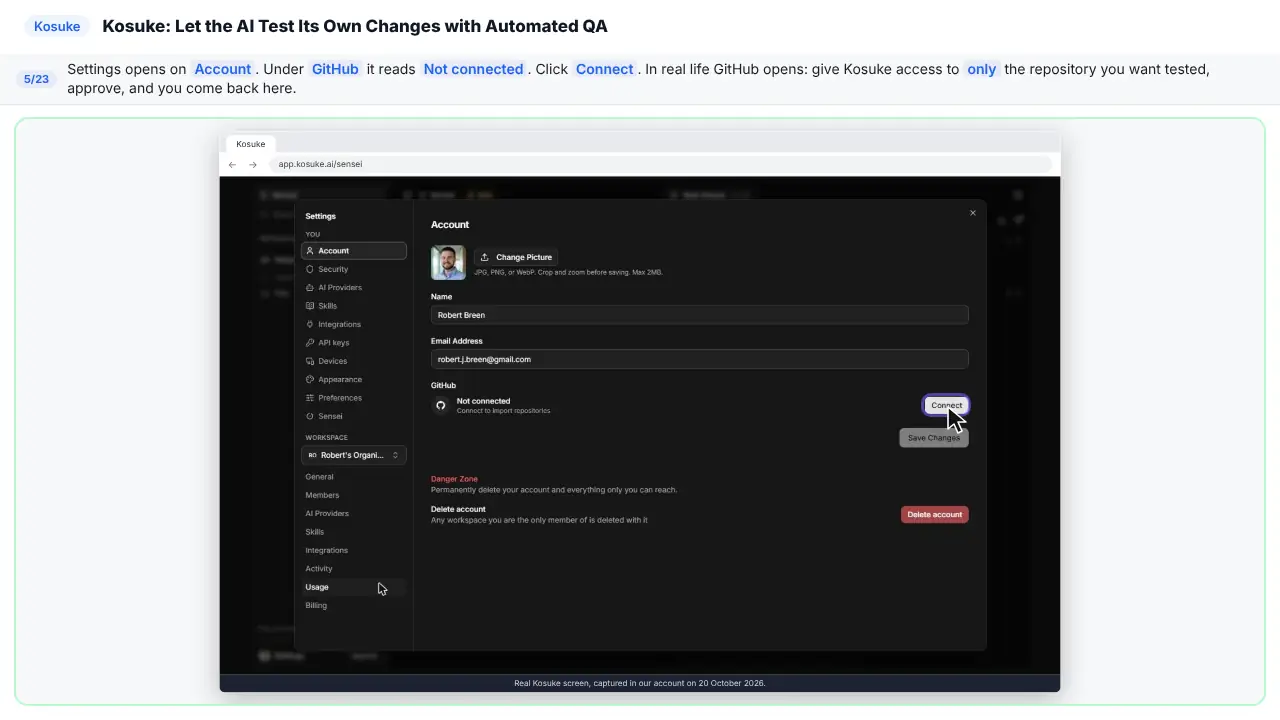The height and width of the screenshot is (720, 1280).
Task: Click Connect to link GitHub
Action: [946, 405]
